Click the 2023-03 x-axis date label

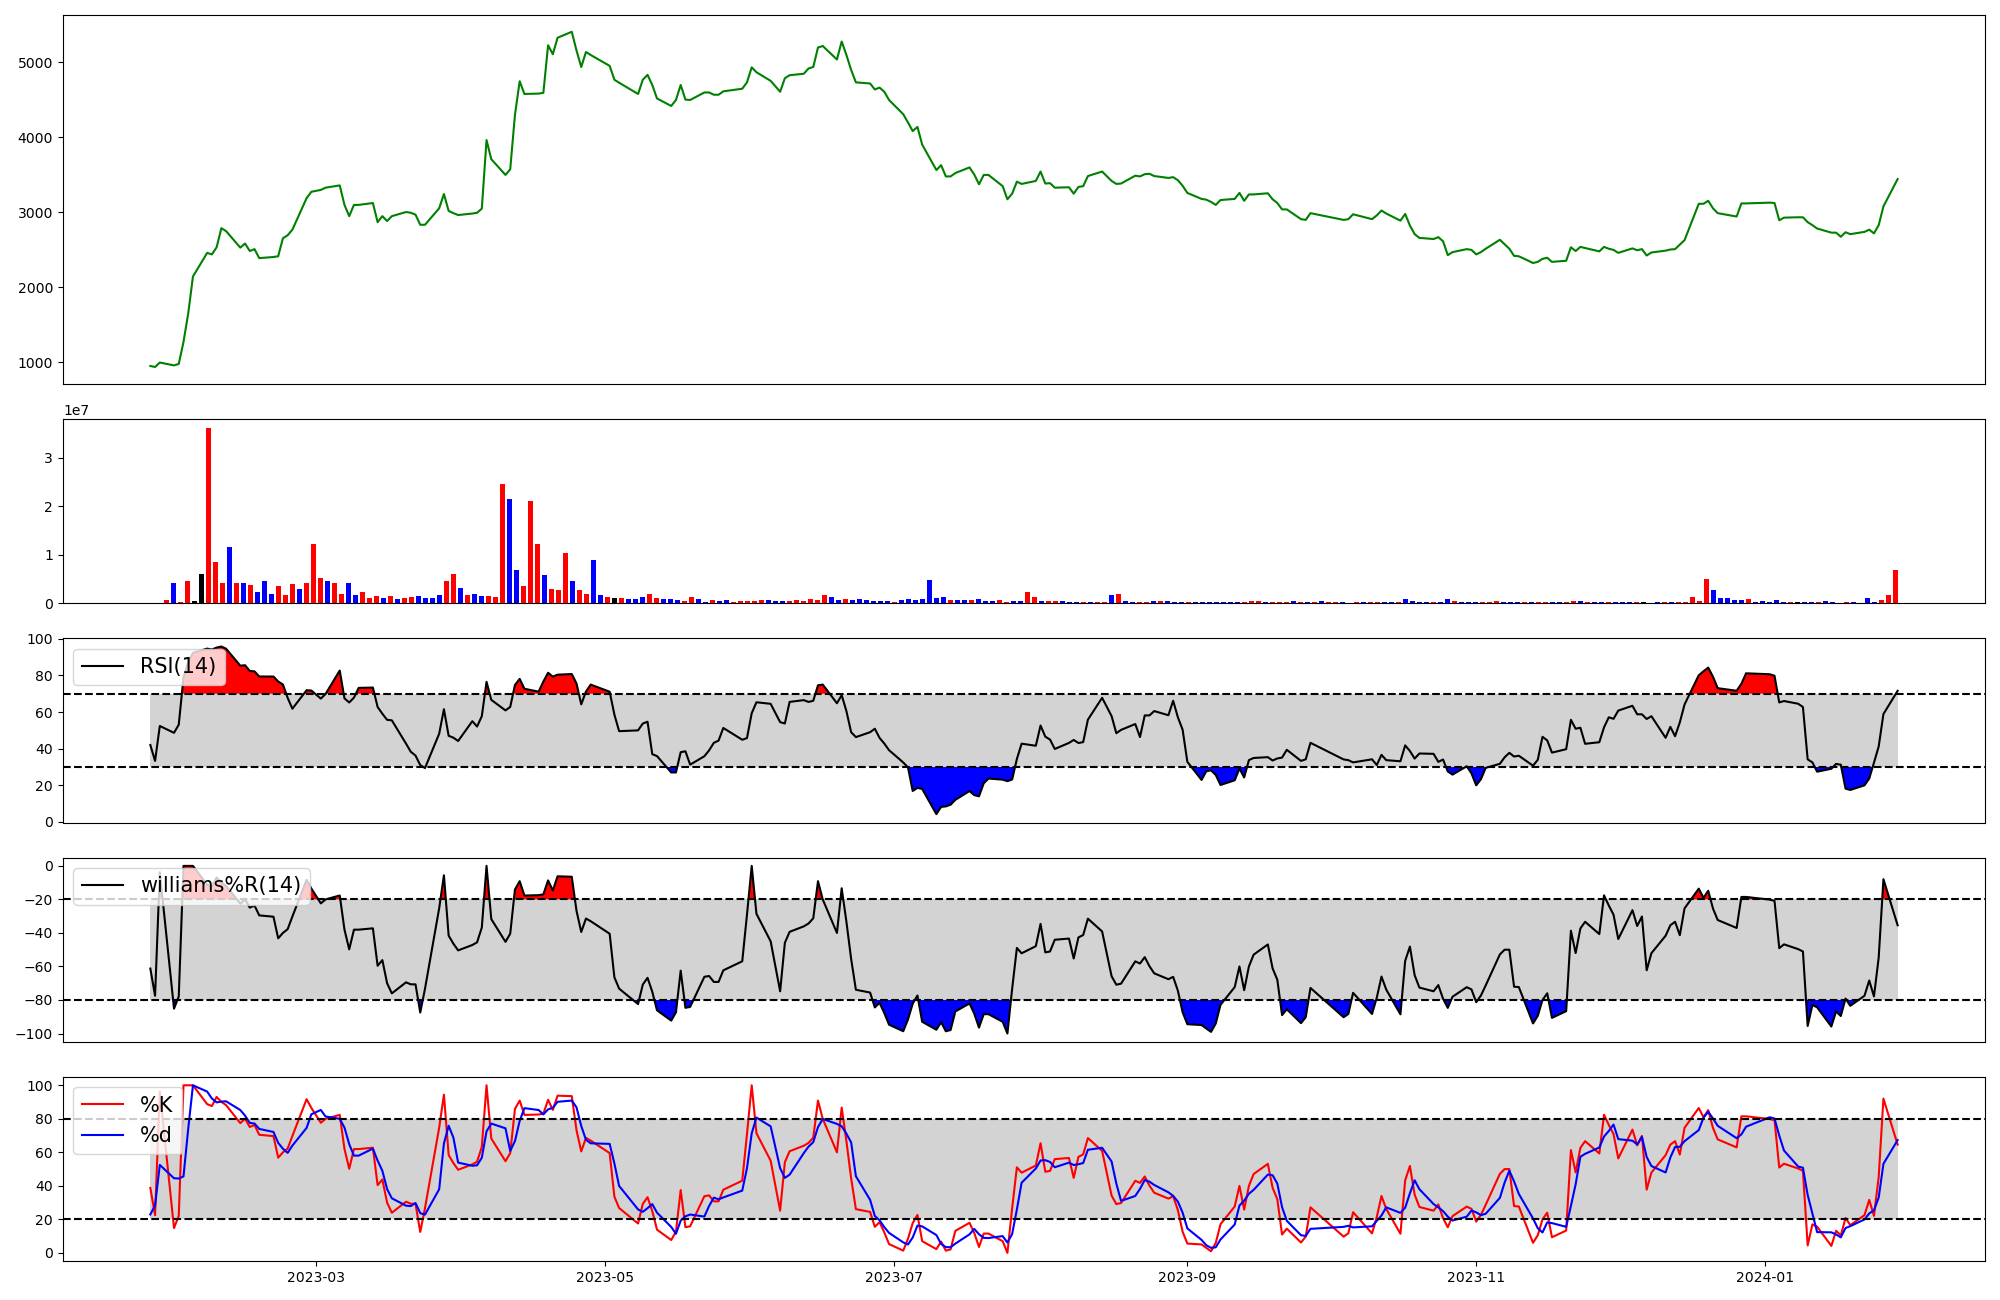316,1277
